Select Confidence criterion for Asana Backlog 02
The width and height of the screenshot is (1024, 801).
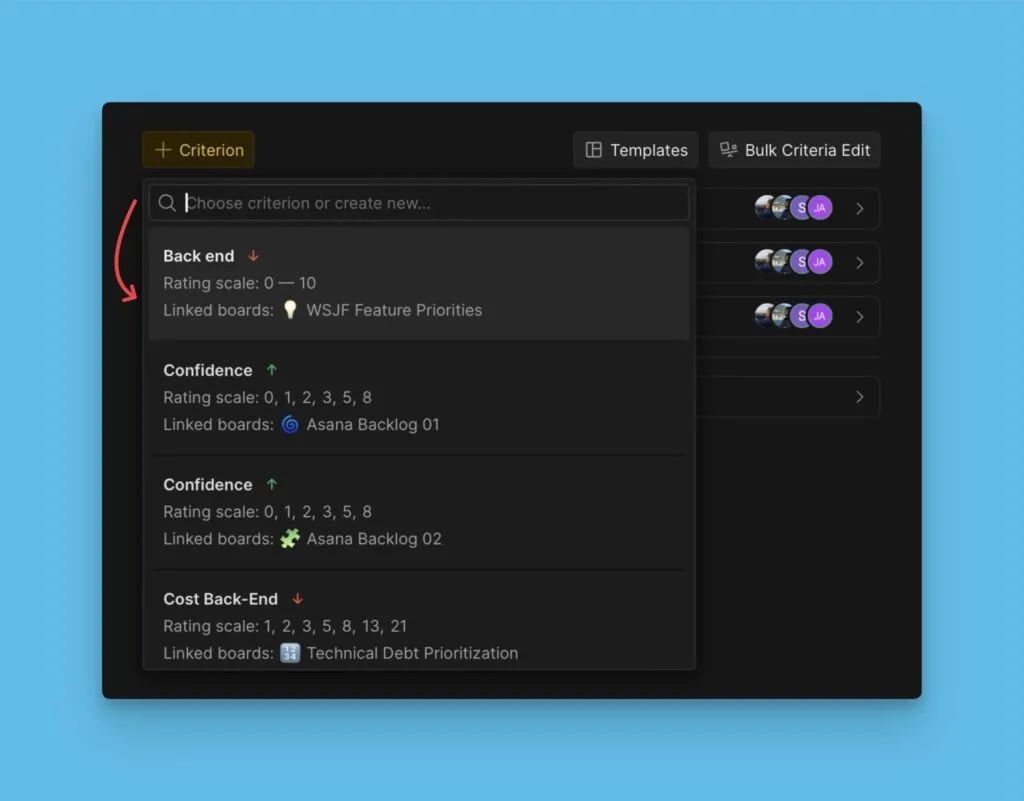[418, 511]
